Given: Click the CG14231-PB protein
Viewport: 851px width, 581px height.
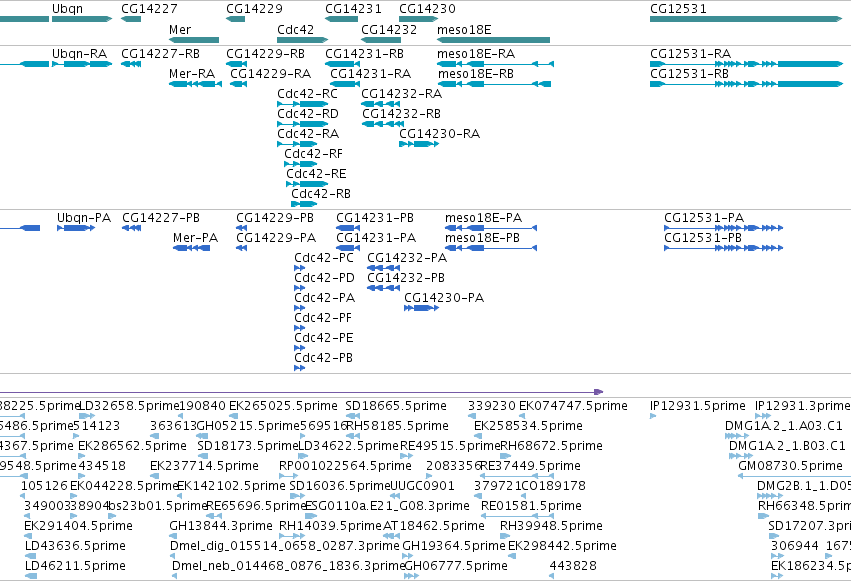Looking at the screenshot, I should (348, 228).
